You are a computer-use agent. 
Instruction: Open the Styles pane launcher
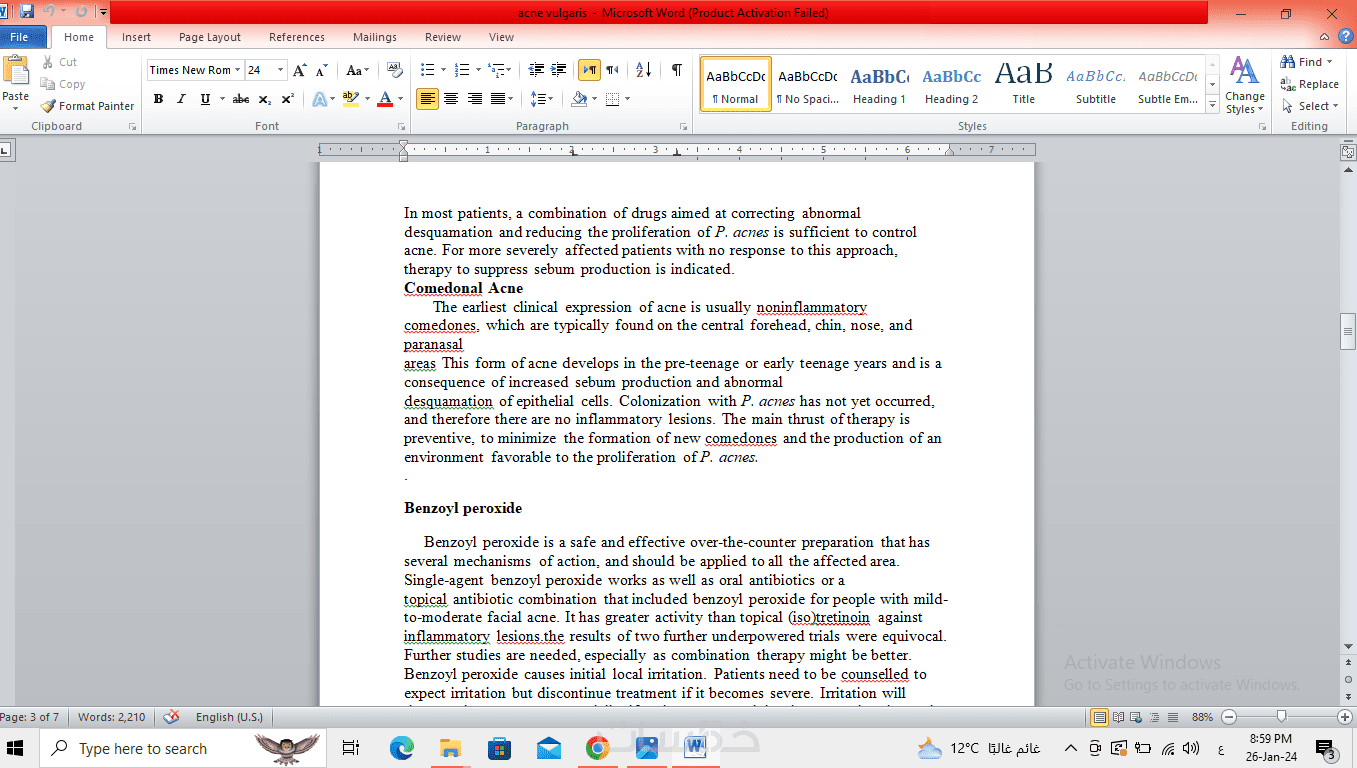(1262, 127)
